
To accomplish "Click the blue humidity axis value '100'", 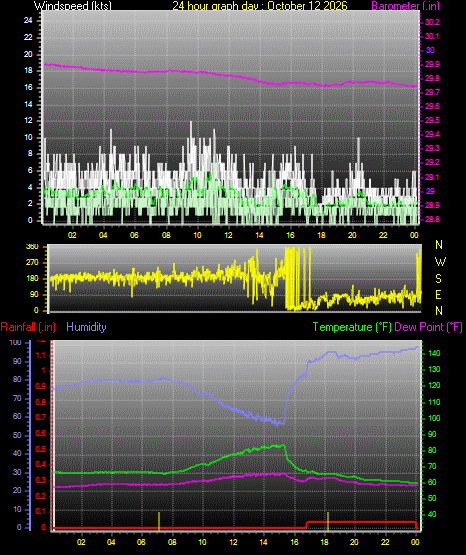I will point(16,343).
